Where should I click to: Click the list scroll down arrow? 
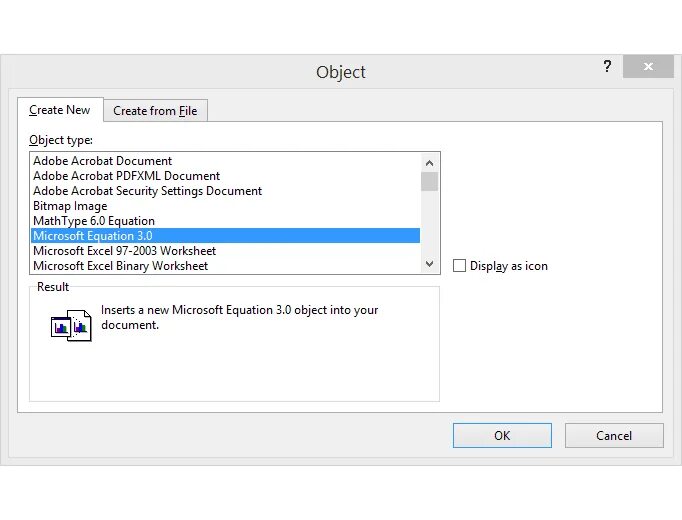(429, 264)
